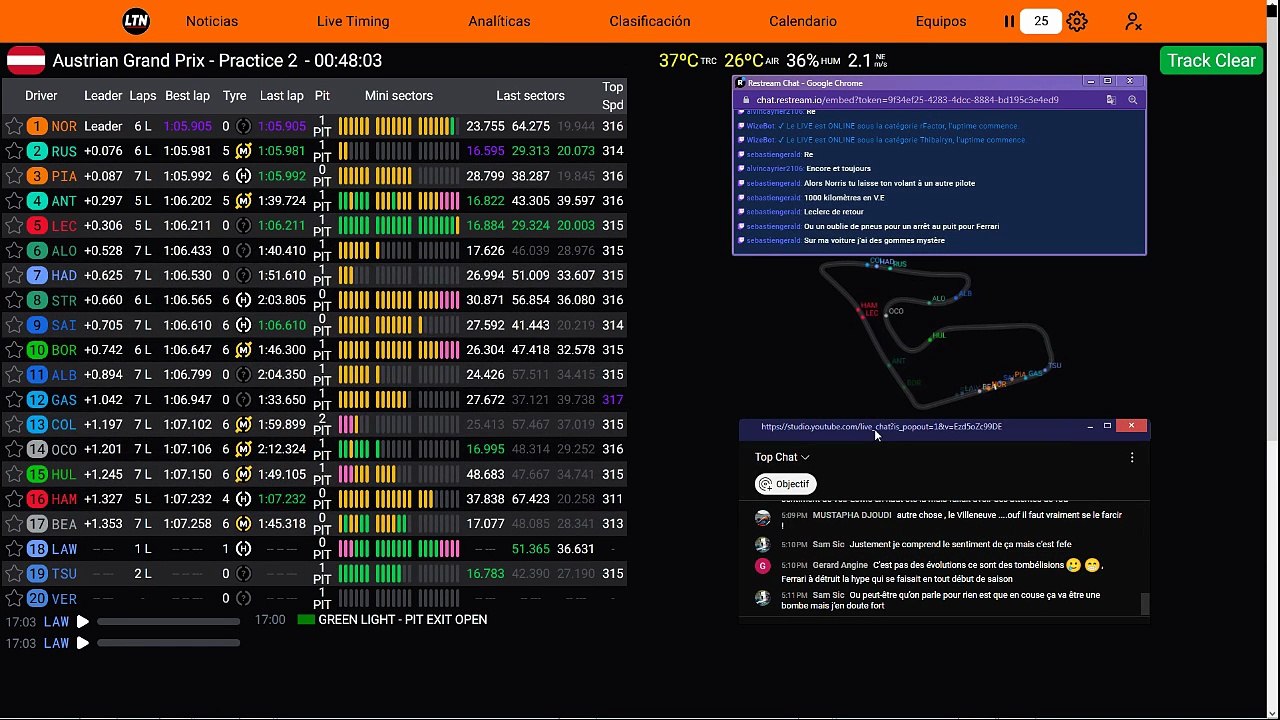Viewport: 1280px width, 720px height.
Task: Select driver name SAI
Action: tap(64, 325)
